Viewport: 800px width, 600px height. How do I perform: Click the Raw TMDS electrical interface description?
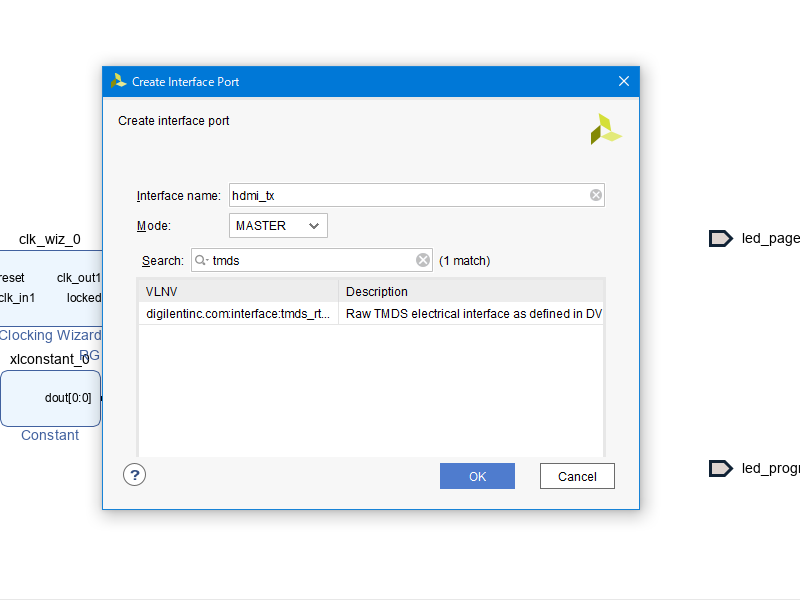[x=470, y=314]
